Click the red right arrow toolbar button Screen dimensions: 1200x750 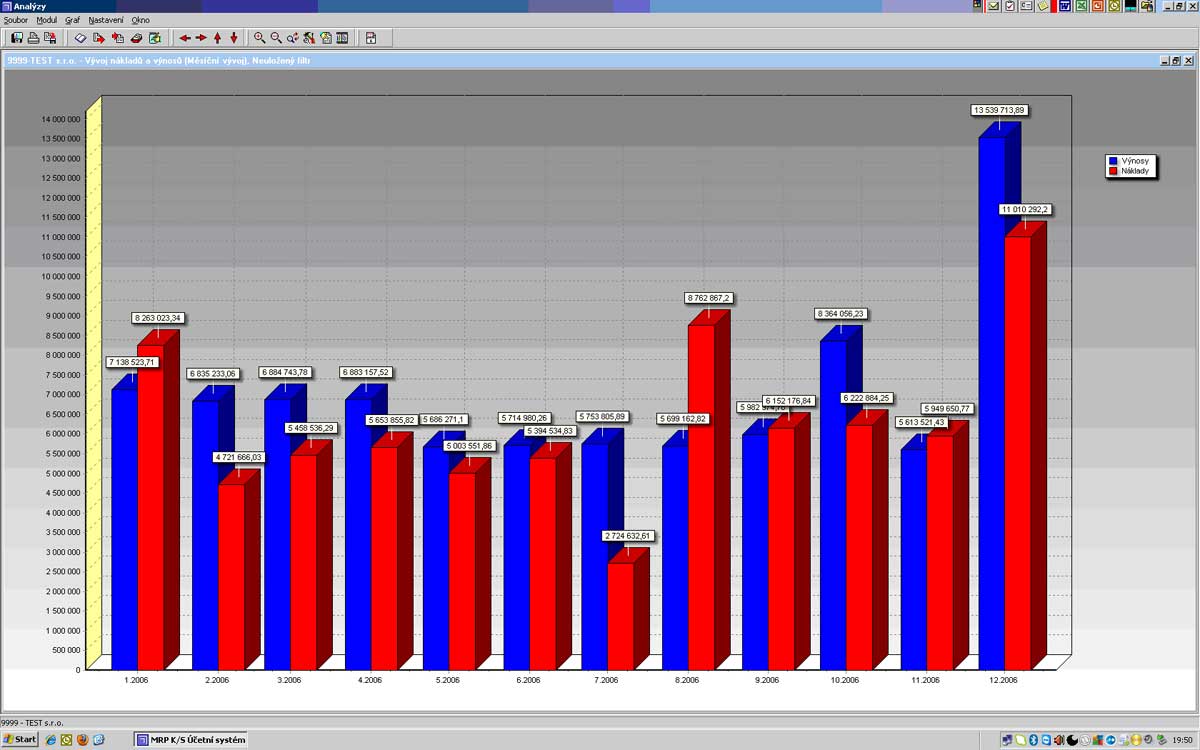[x=201, y=38]
